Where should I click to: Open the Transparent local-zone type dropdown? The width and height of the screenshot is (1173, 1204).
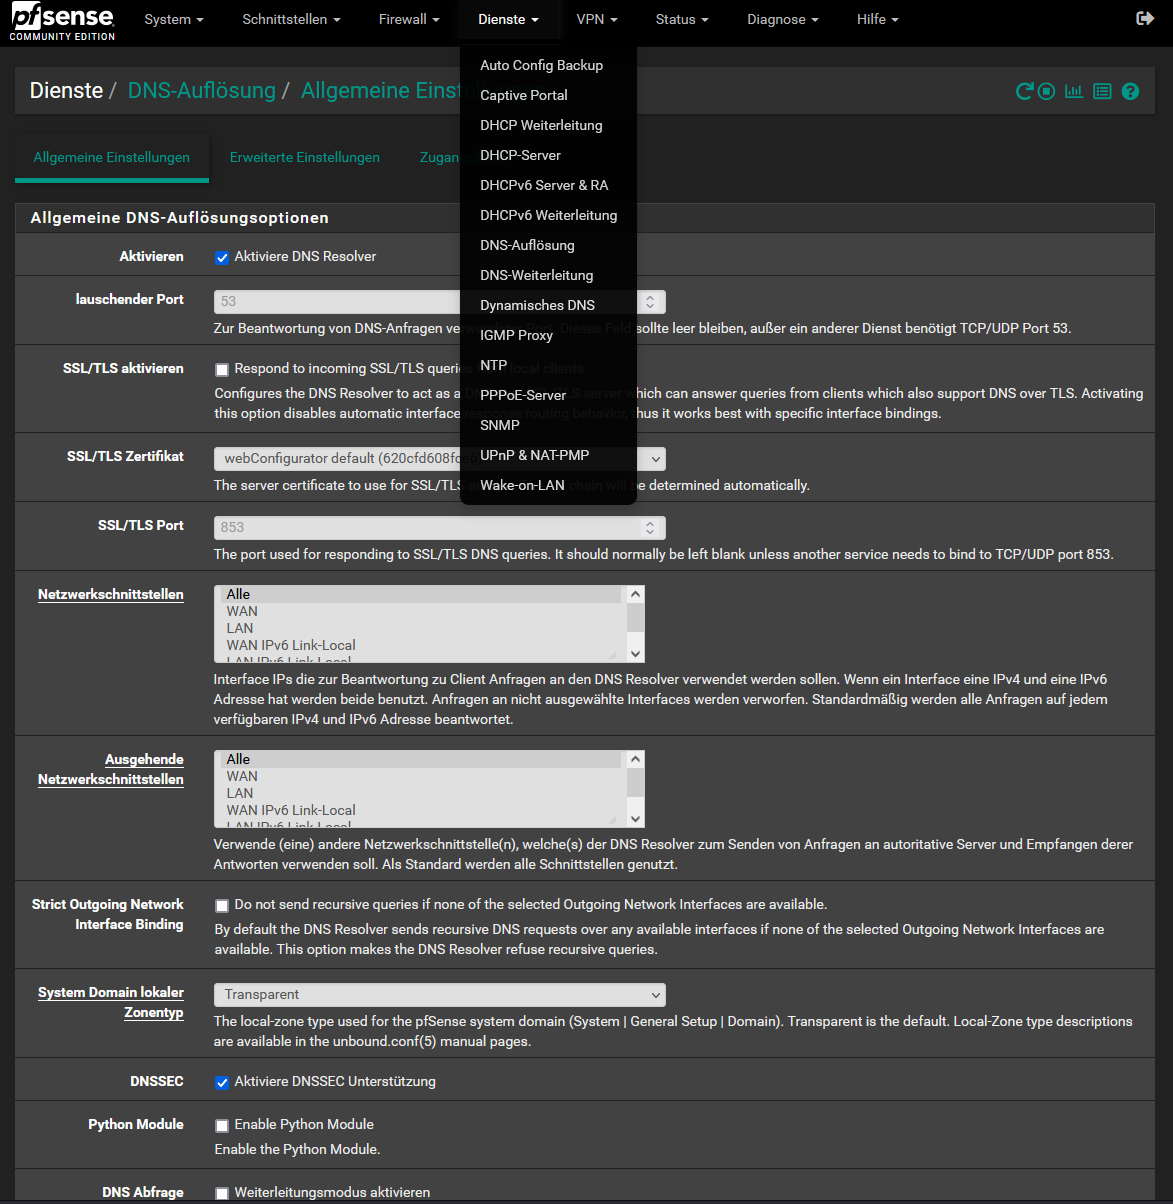pos(440,995)
